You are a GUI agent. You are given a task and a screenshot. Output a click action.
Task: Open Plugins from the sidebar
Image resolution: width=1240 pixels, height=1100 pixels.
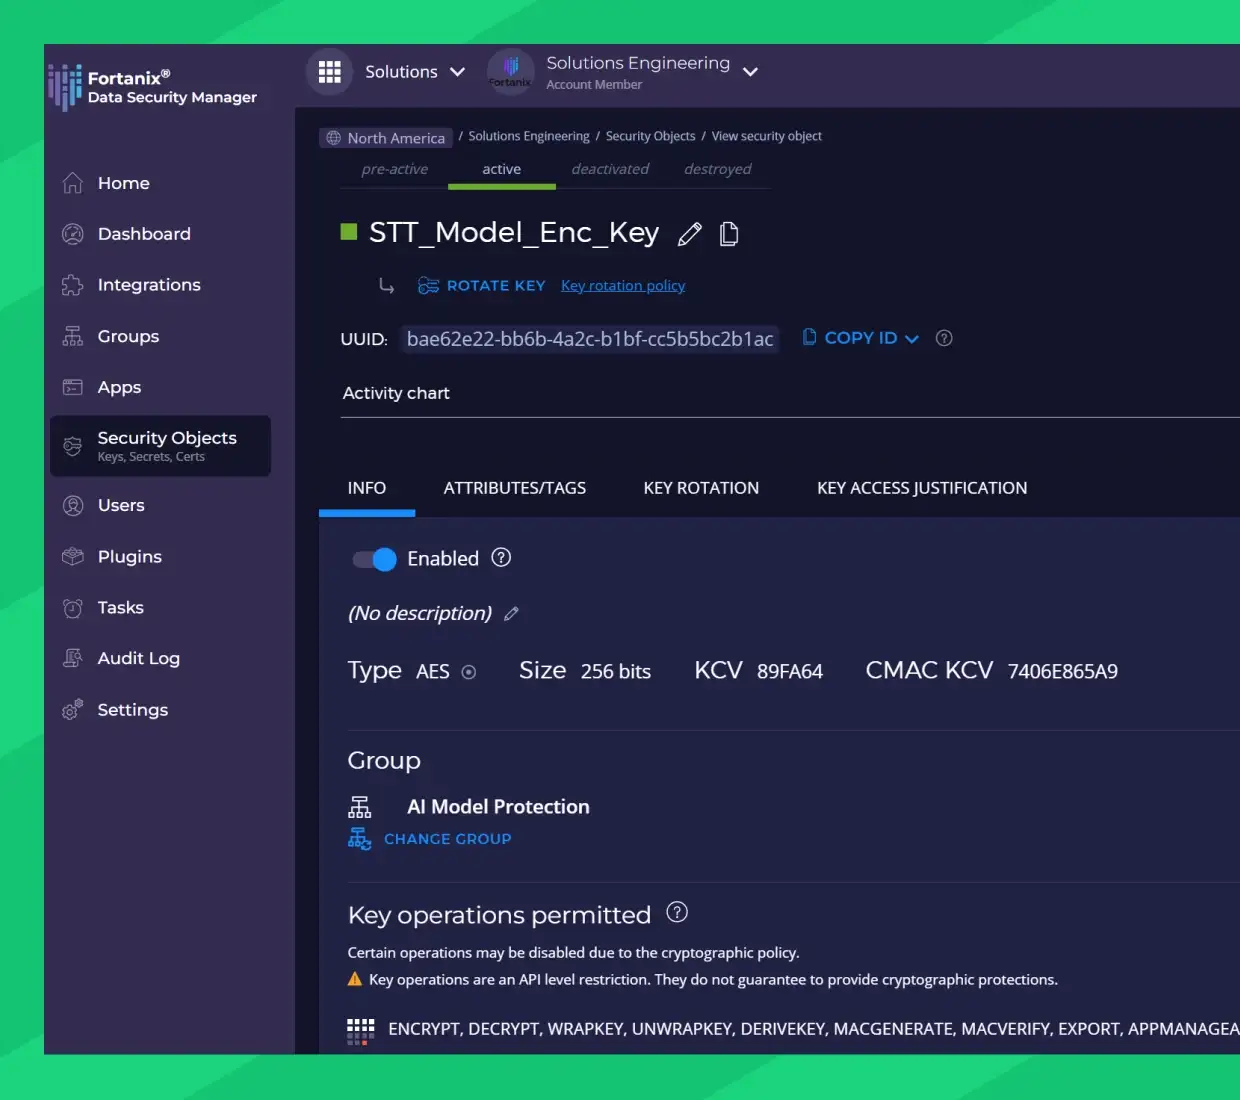pos(129,557)
